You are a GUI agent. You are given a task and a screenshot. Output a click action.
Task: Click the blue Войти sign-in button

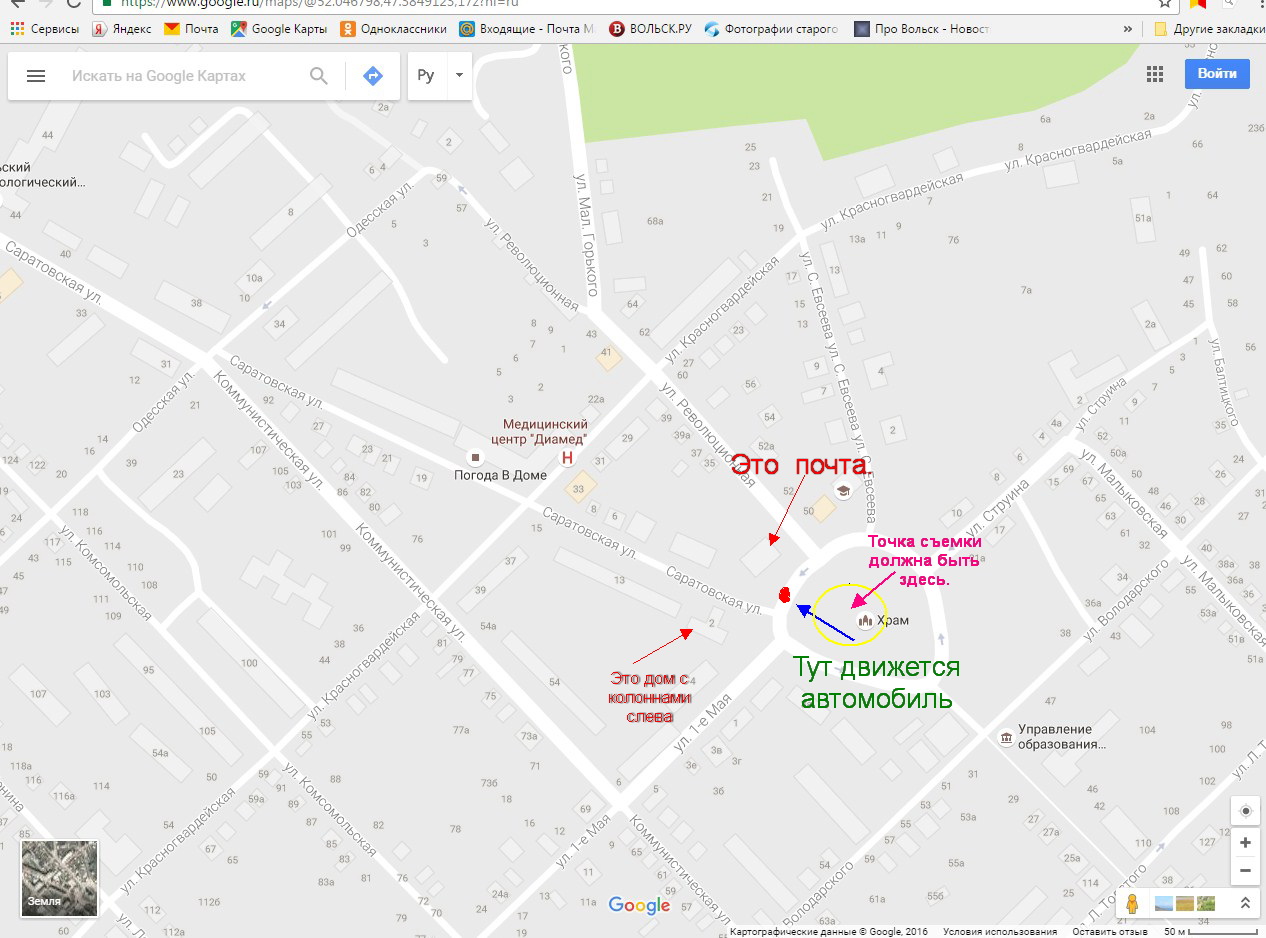[x=1217, y=74]
